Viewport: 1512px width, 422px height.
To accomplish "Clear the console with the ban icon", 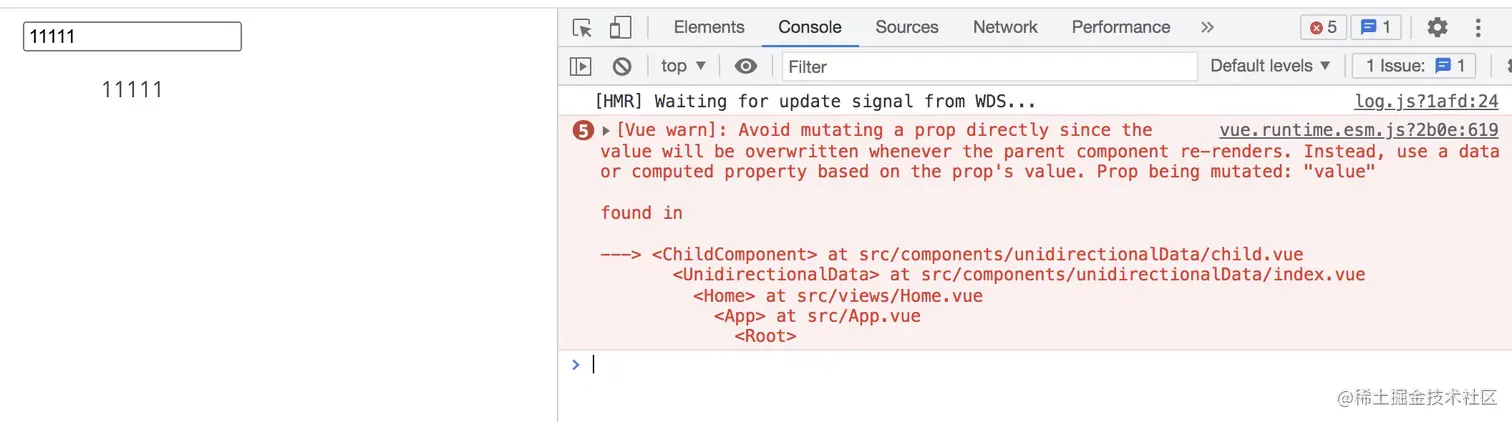I will 622,66.
